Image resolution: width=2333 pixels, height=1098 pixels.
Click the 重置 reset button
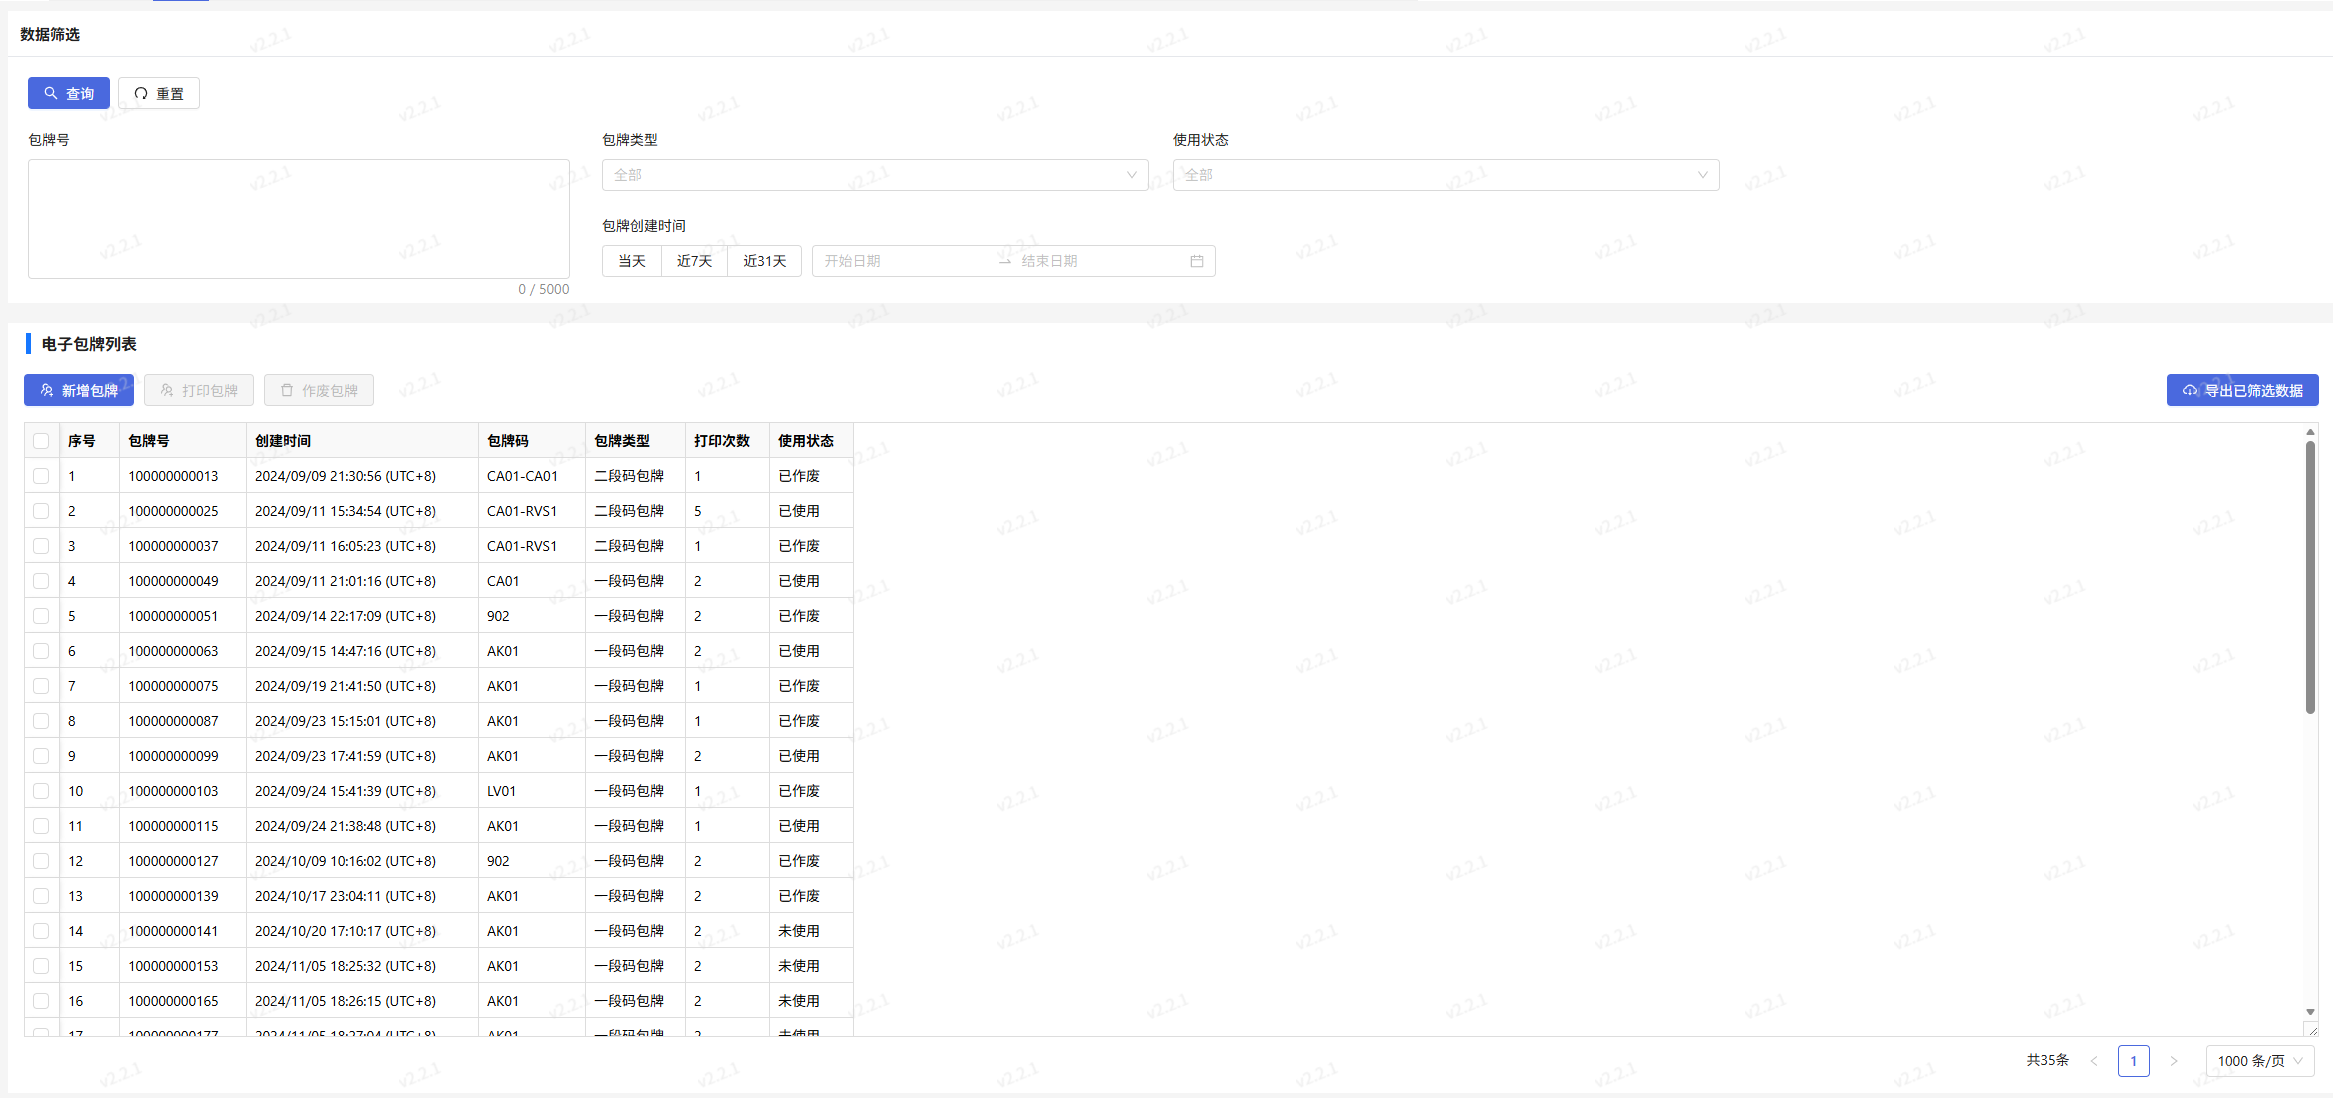[159, 93]
